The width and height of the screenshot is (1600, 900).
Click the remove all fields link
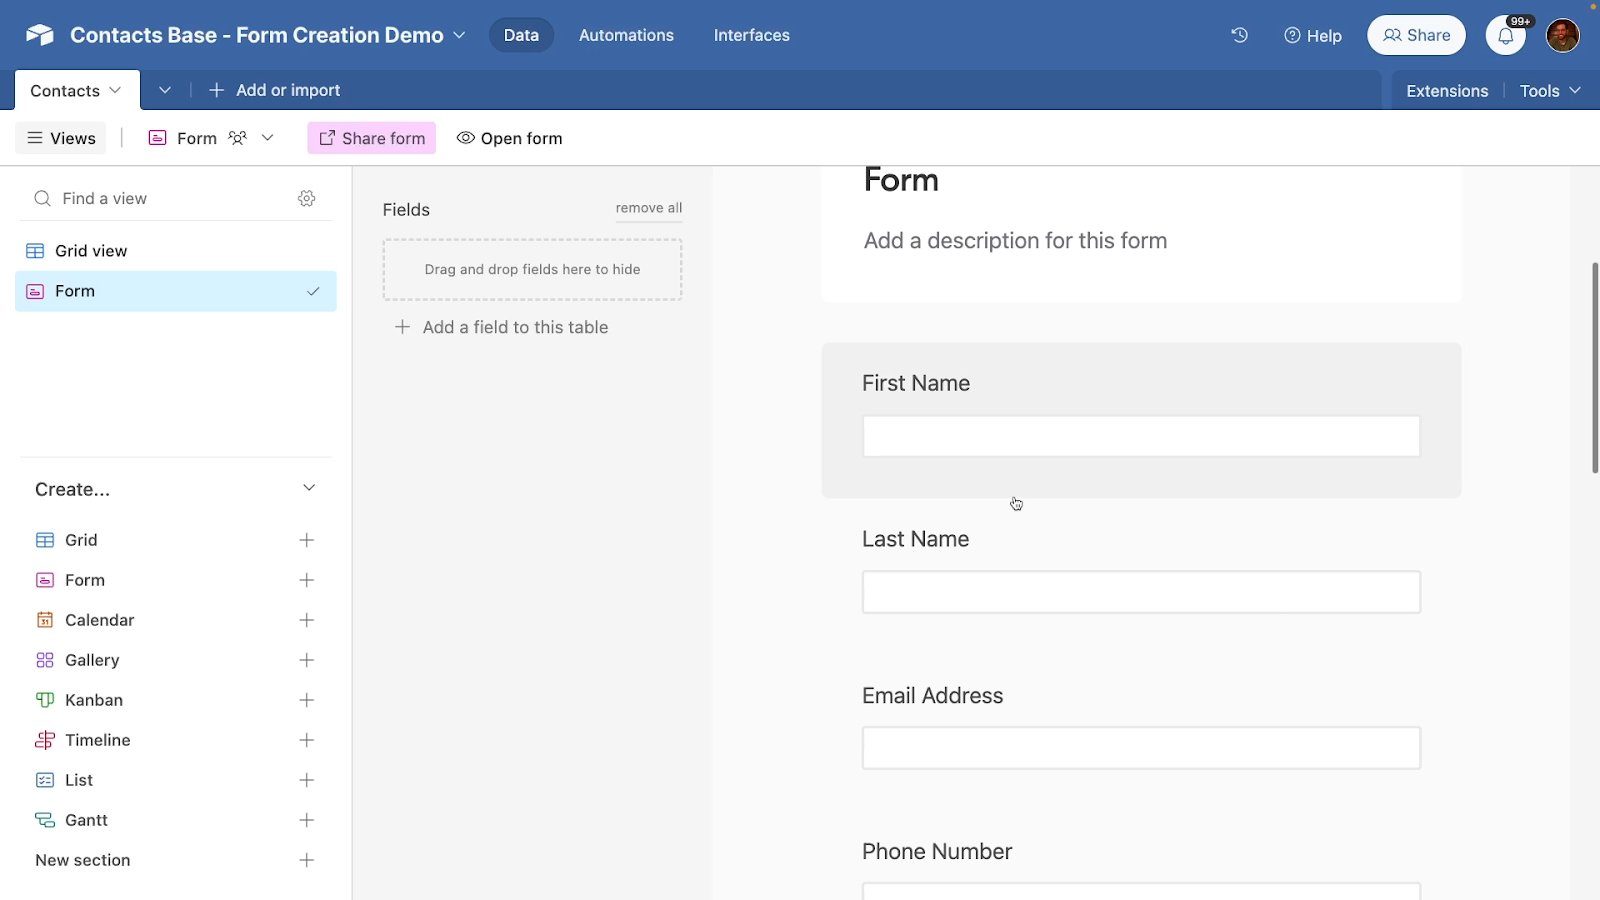649,208
